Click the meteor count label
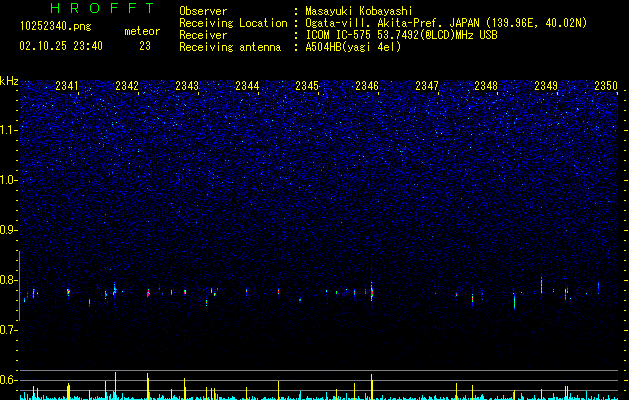Image resolution: width=629 pixels, height=400 pixels. pyautogui.click(x=142, y=31)
